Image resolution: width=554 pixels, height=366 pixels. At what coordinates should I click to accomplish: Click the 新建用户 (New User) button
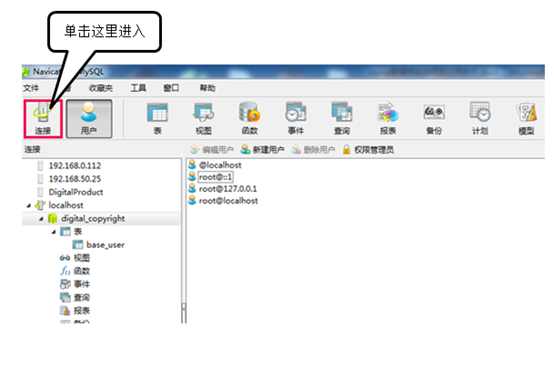point(263,150)
